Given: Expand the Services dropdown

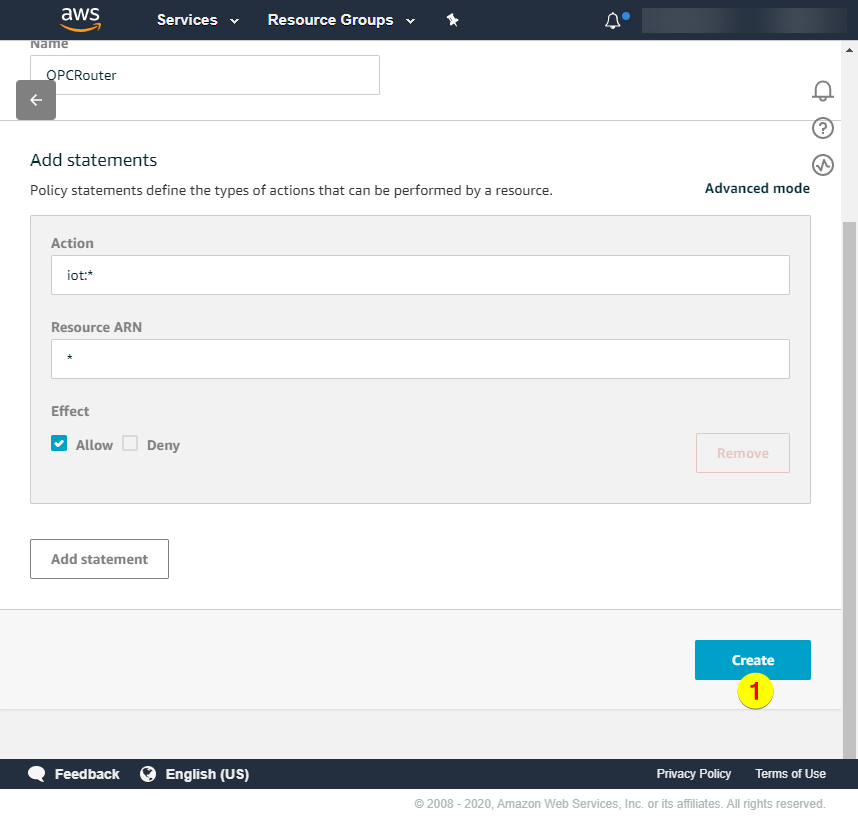Looking at the screenshot, I should (197, 19).
